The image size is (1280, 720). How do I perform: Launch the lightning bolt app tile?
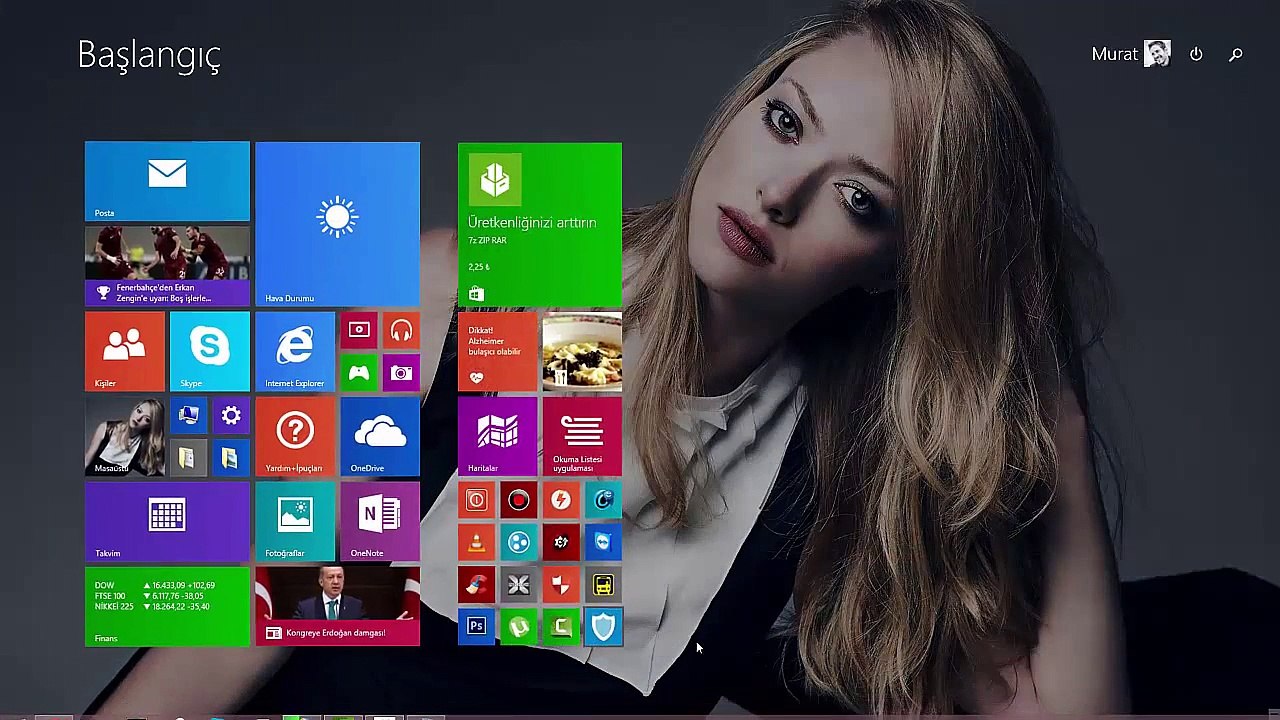click(561, 500)
